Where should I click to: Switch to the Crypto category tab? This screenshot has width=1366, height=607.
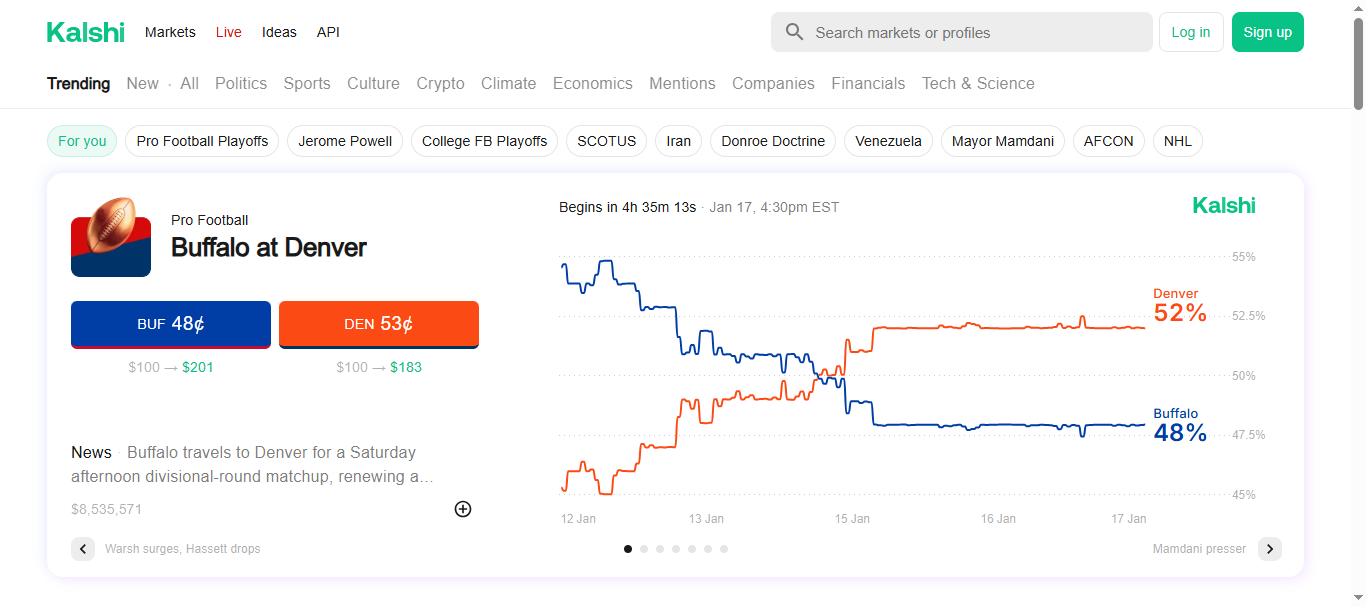coord(440,84)
